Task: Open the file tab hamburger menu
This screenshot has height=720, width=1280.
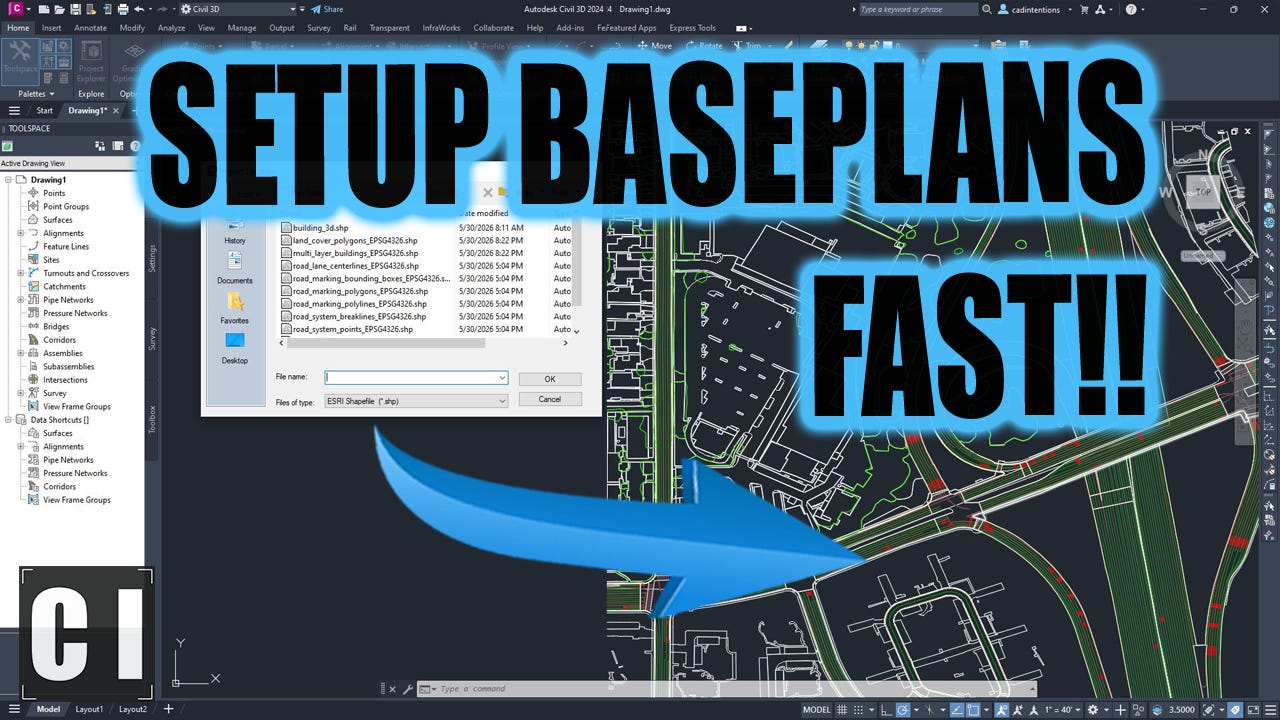Action: pos(14,111)
